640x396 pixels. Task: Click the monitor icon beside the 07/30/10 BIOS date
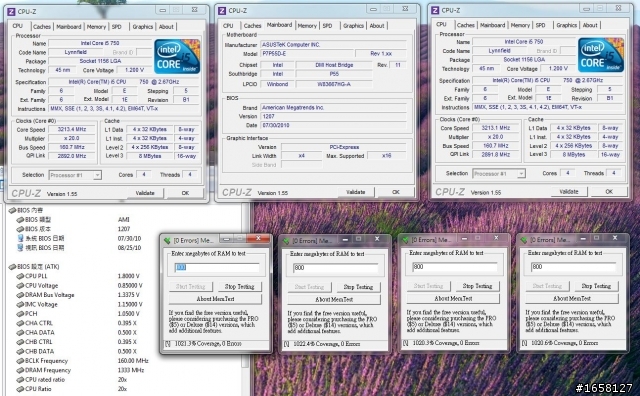20,238
